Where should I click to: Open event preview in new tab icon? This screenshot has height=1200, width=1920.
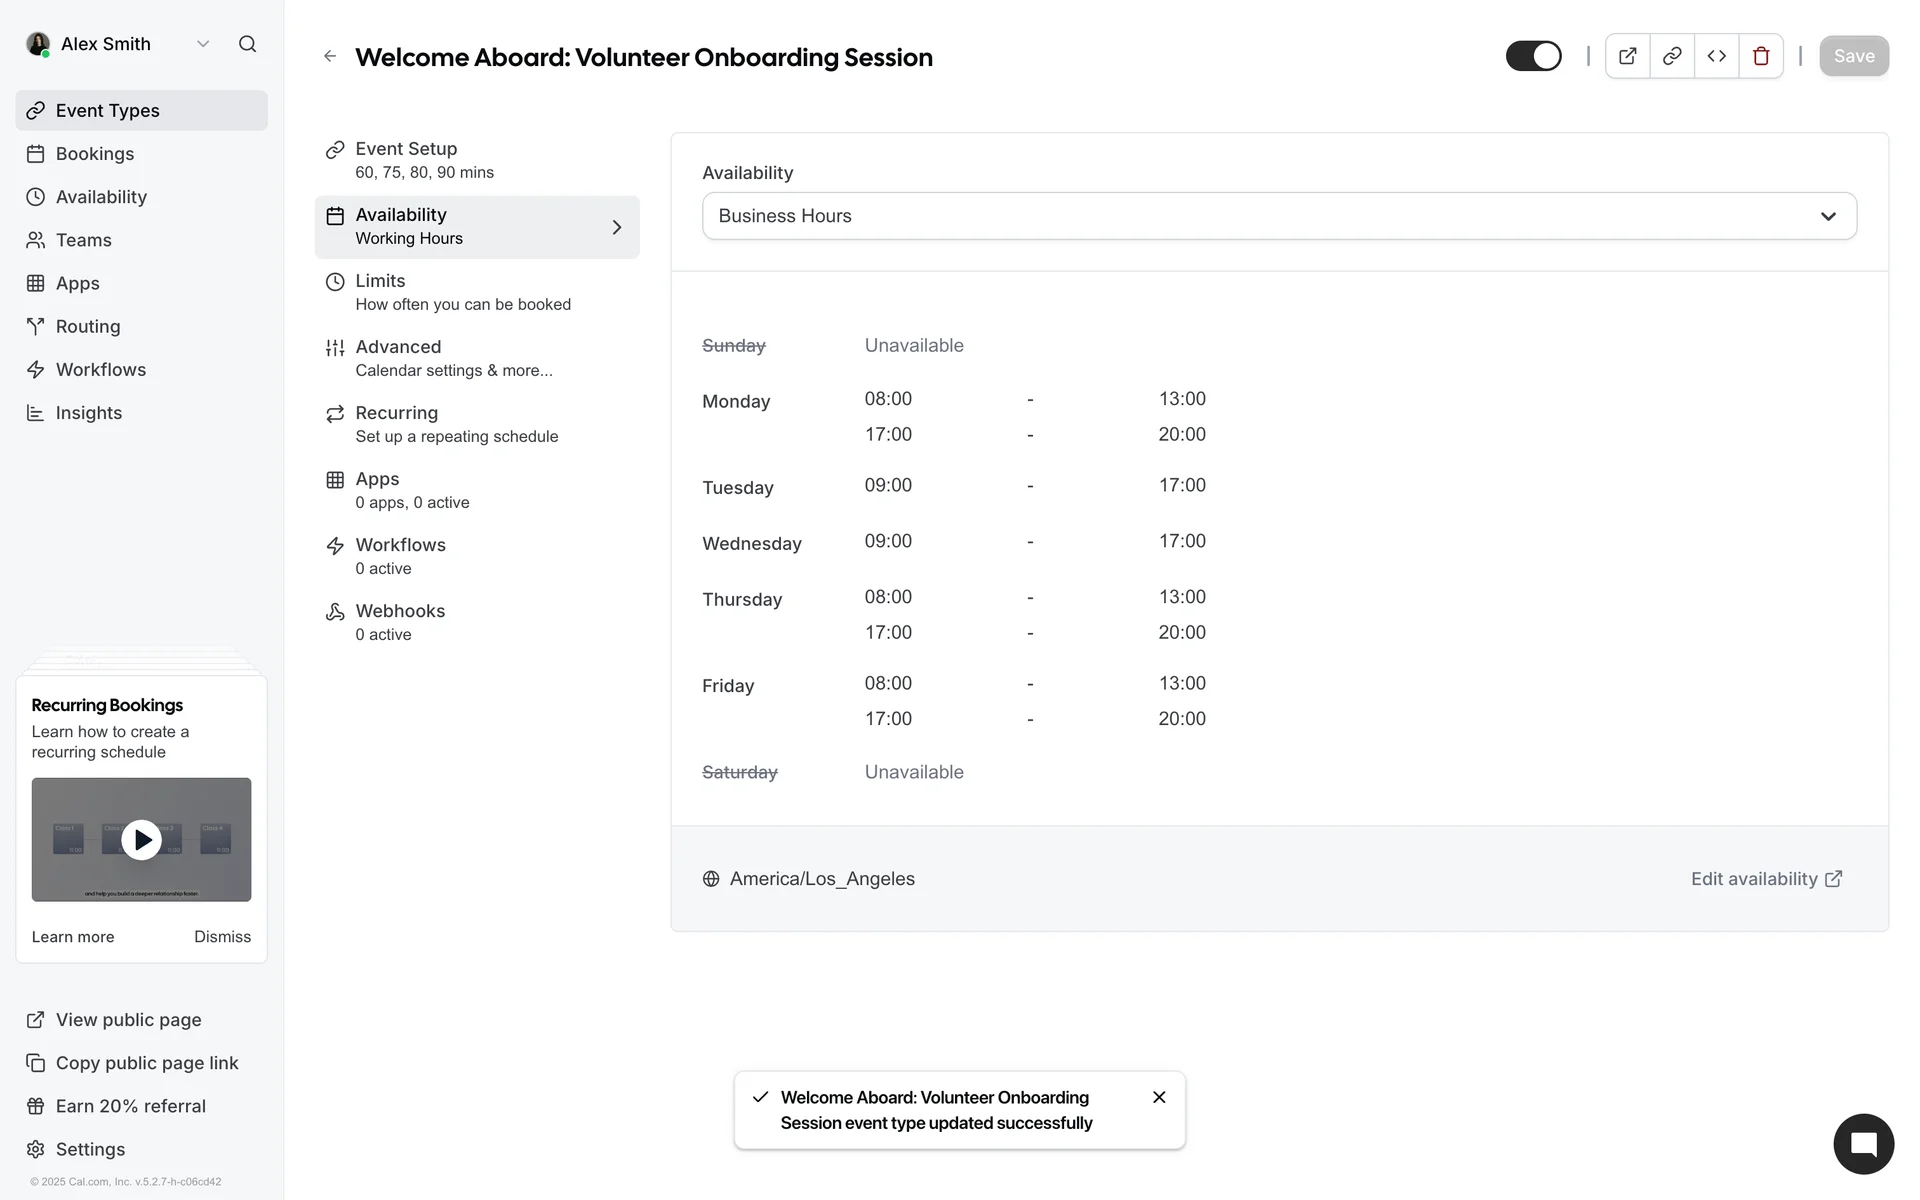tap(1627, 56)
